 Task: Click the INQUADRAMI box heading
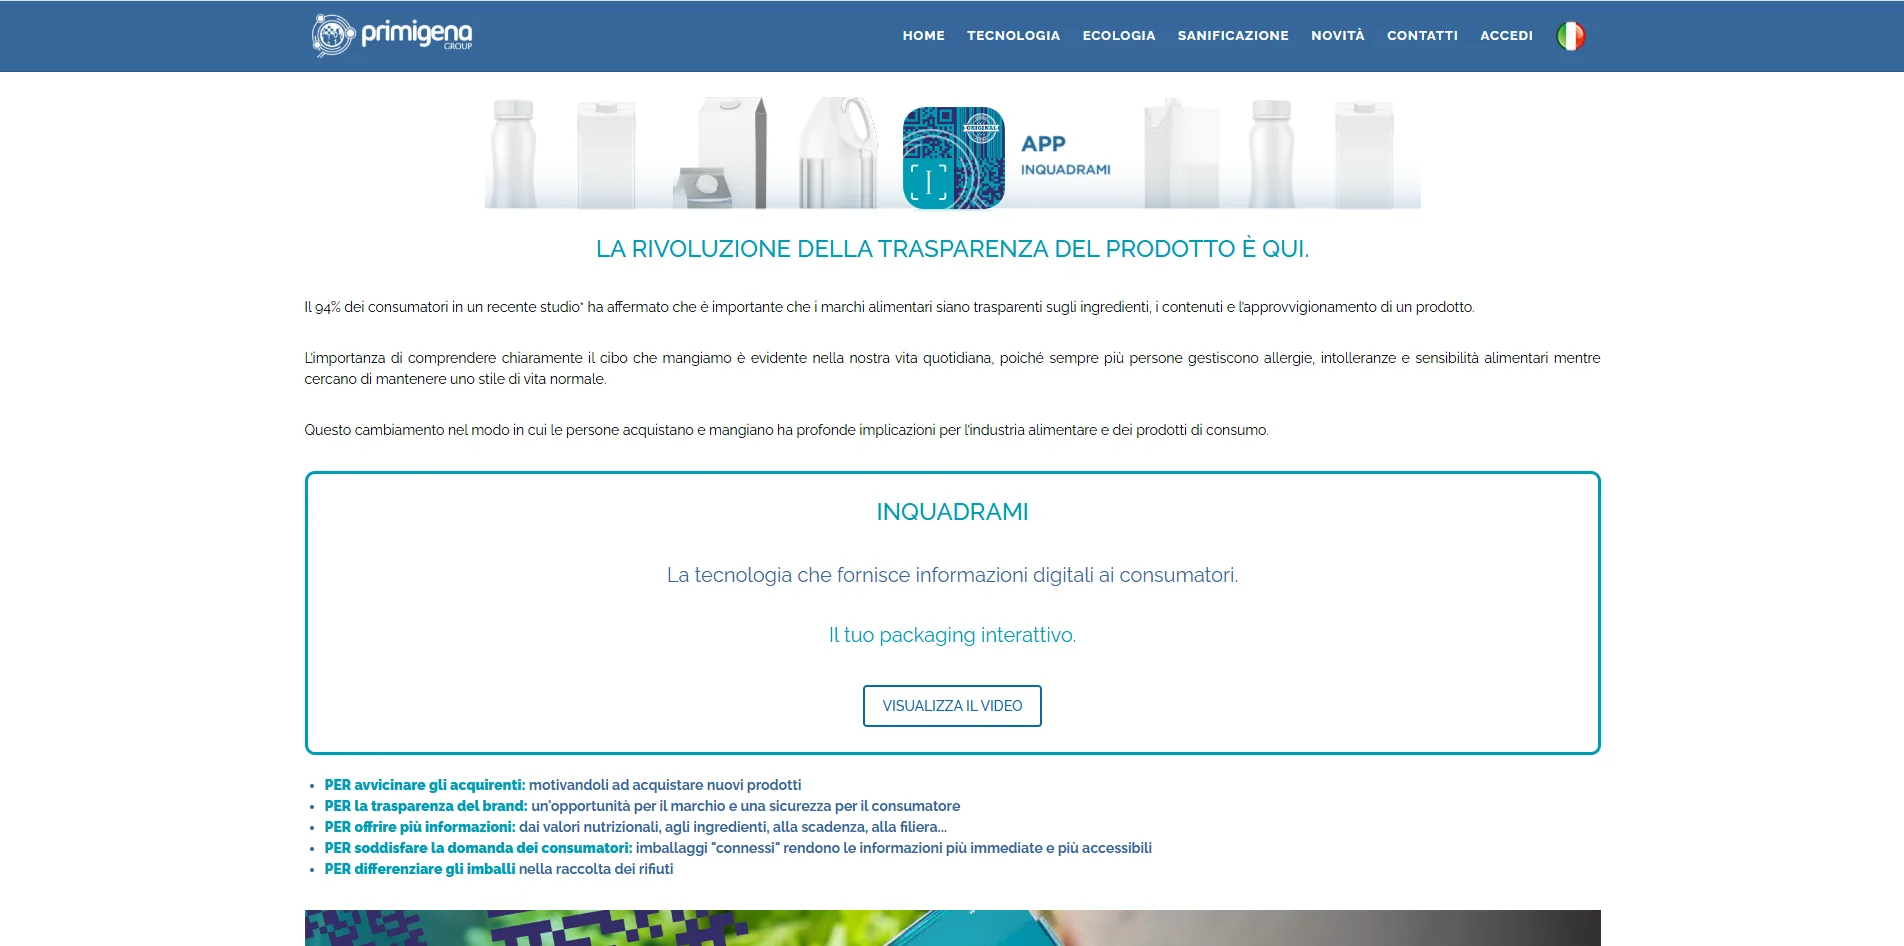click(x=952, y=512)
